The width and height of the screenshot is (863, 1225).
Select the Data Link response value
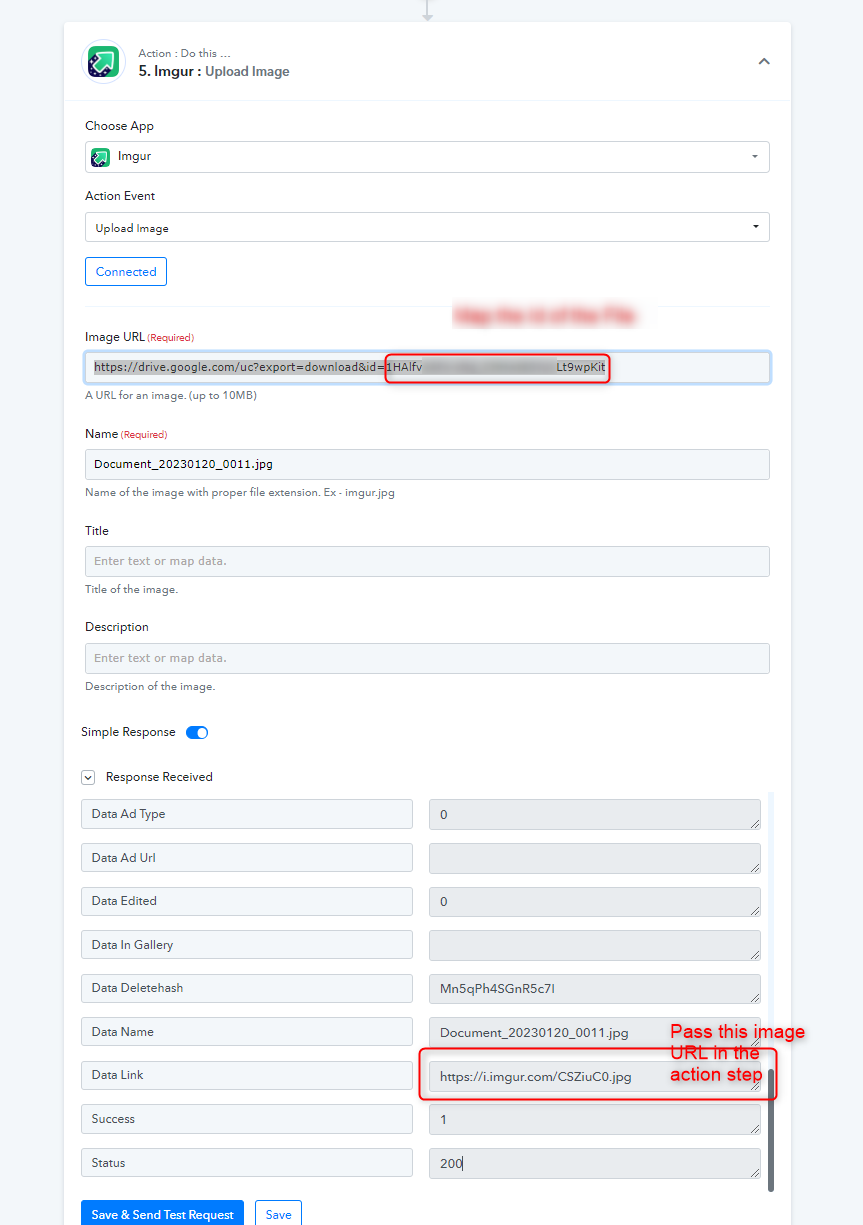click(594, 1077)
